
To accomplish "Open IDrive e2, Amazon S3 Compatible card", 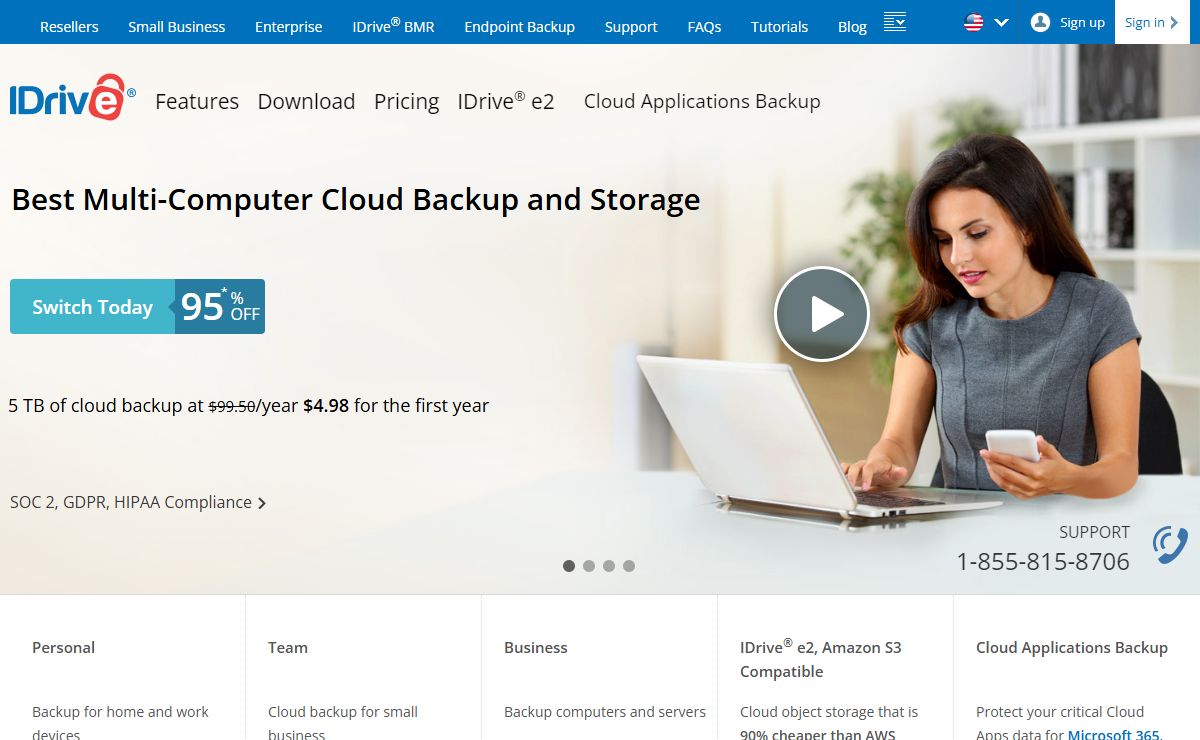I will [x=821, y=659].
